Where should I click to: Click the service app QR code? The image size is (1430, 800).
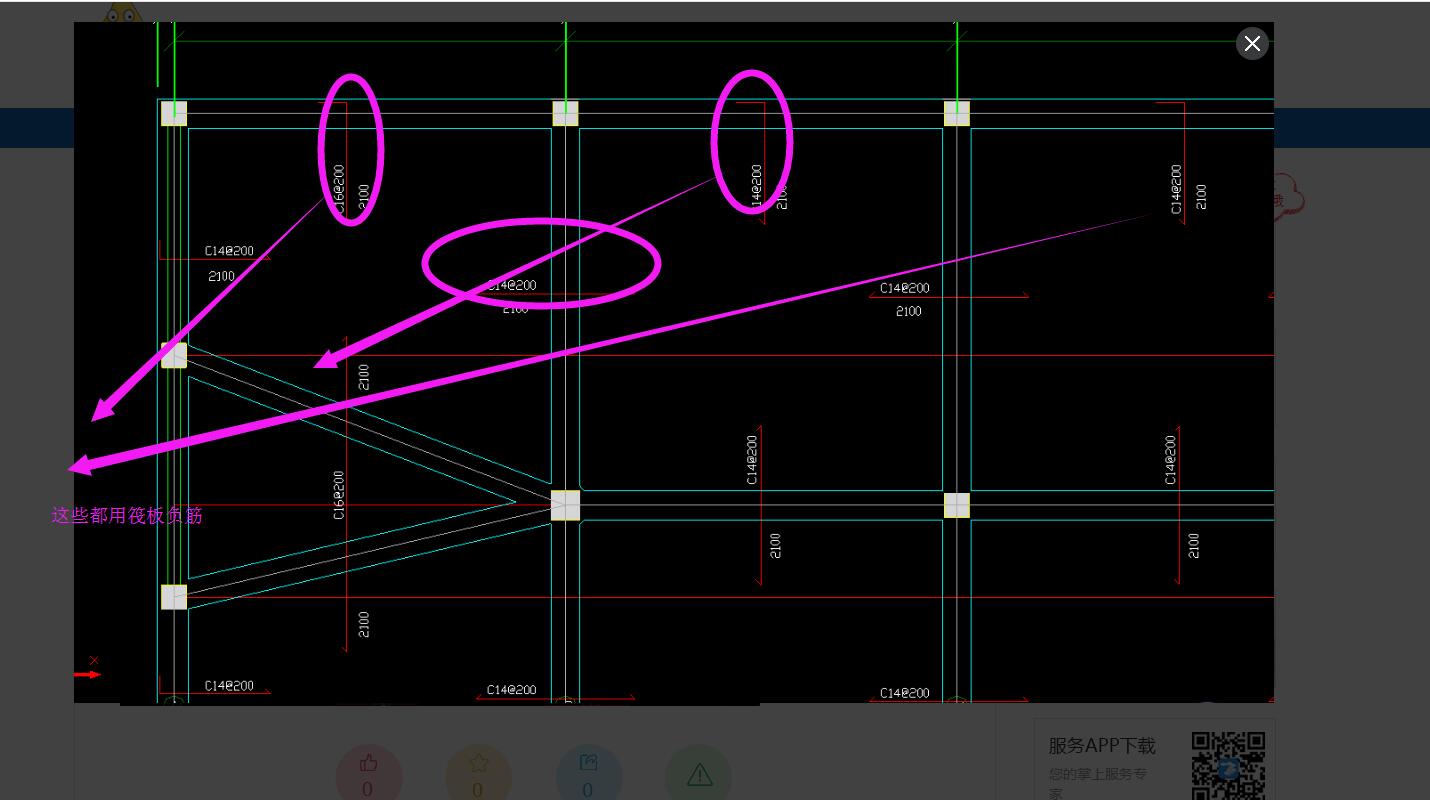(1228, 766)
